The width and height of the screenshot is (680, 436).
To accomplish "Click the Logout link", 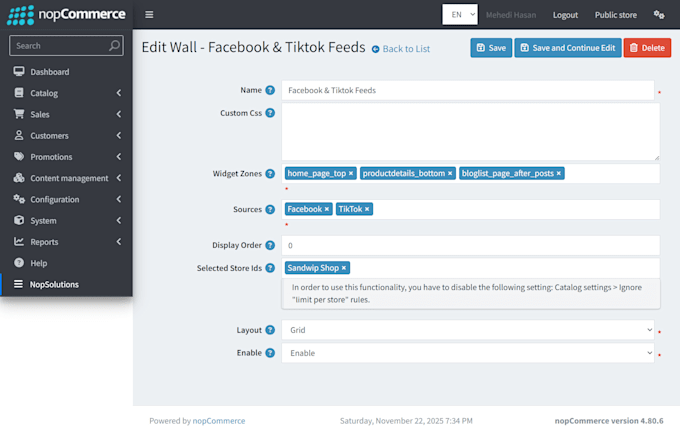I will point(565,15).
